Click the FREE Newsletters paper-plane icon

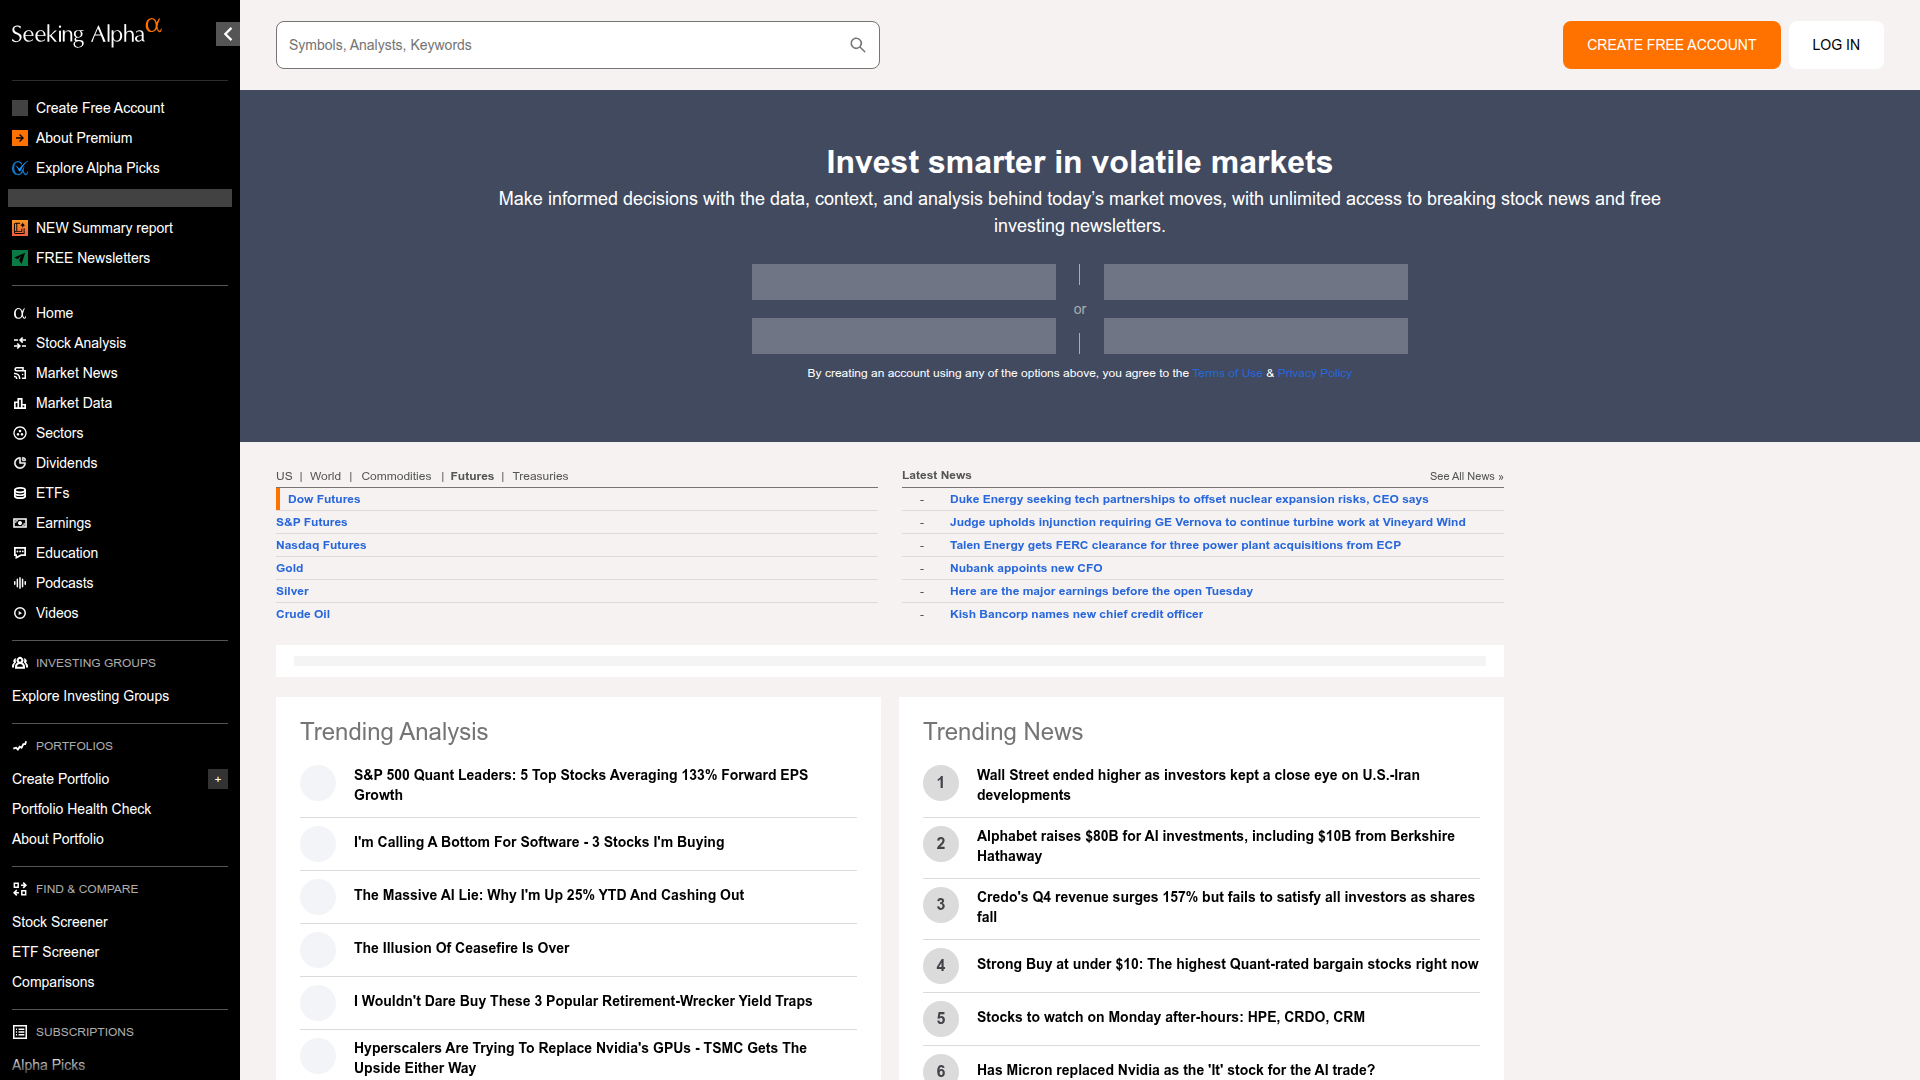coord(20,258)
